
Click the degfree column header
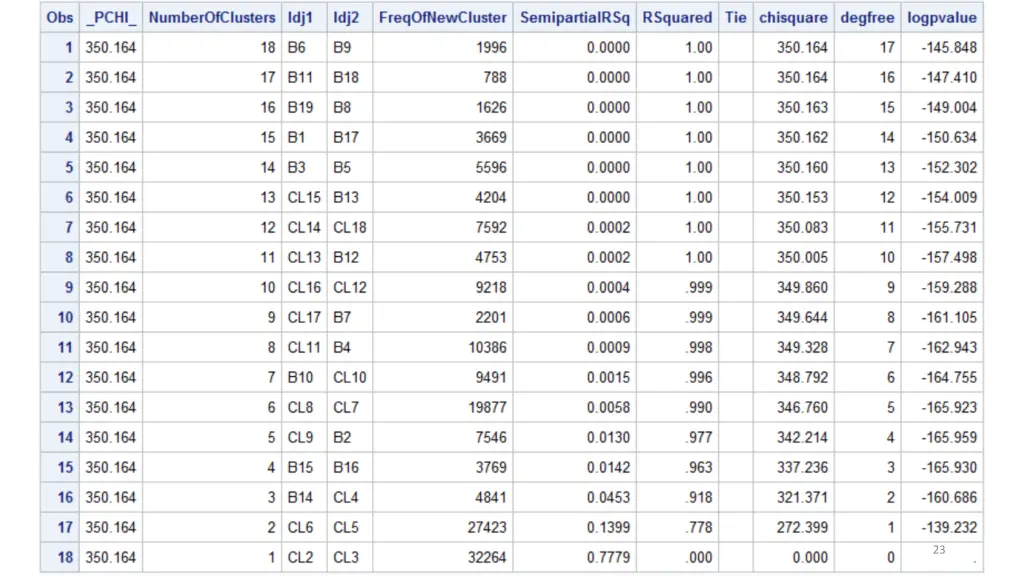(x=867, y=18)
